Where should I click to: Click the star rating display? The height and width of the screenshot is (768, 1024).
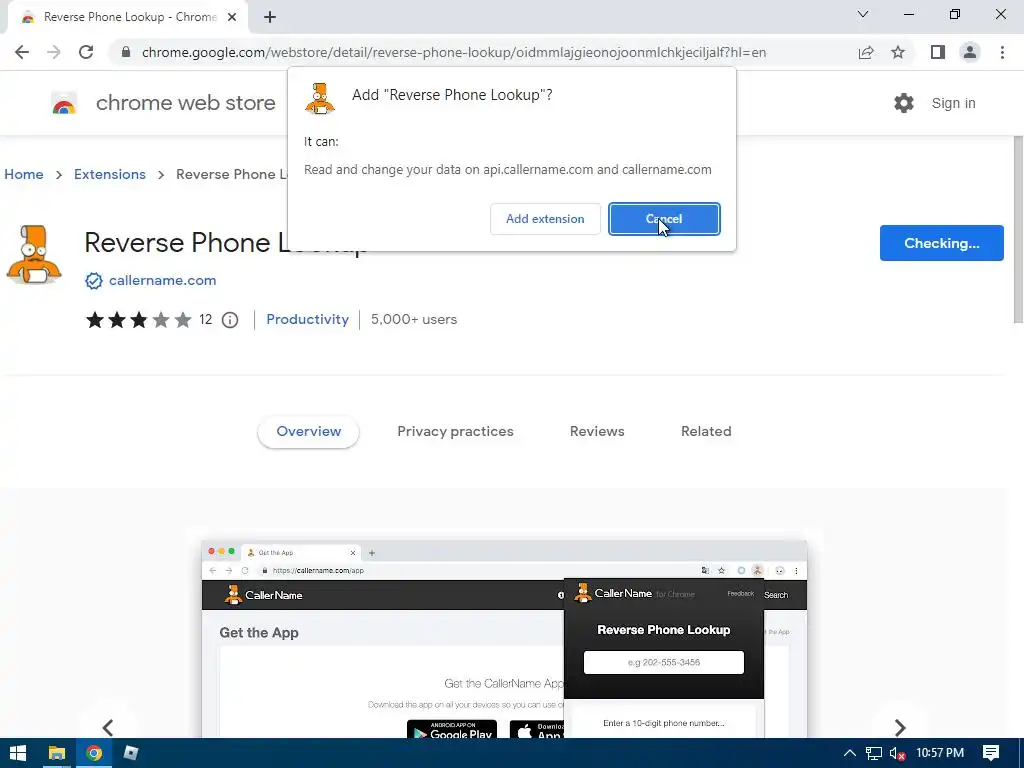138,320
